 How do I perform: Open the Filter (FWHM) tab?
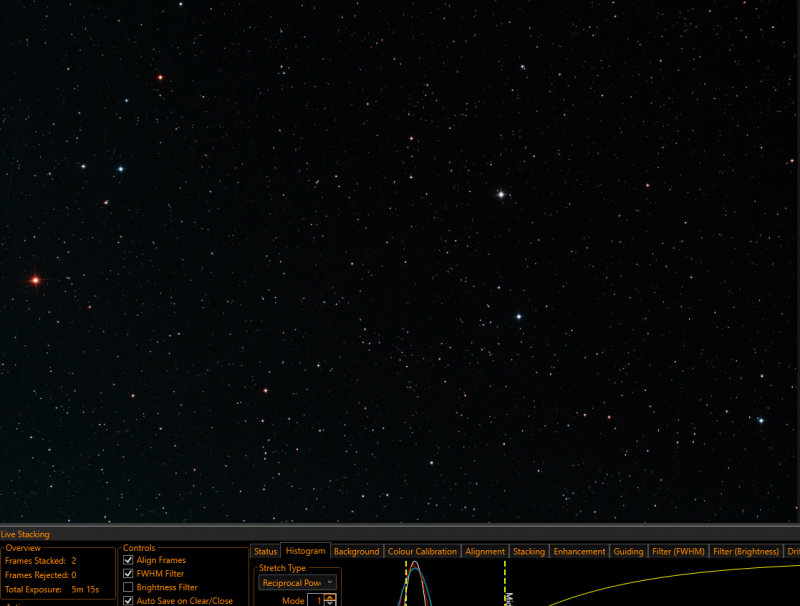(x=678, y=551)
